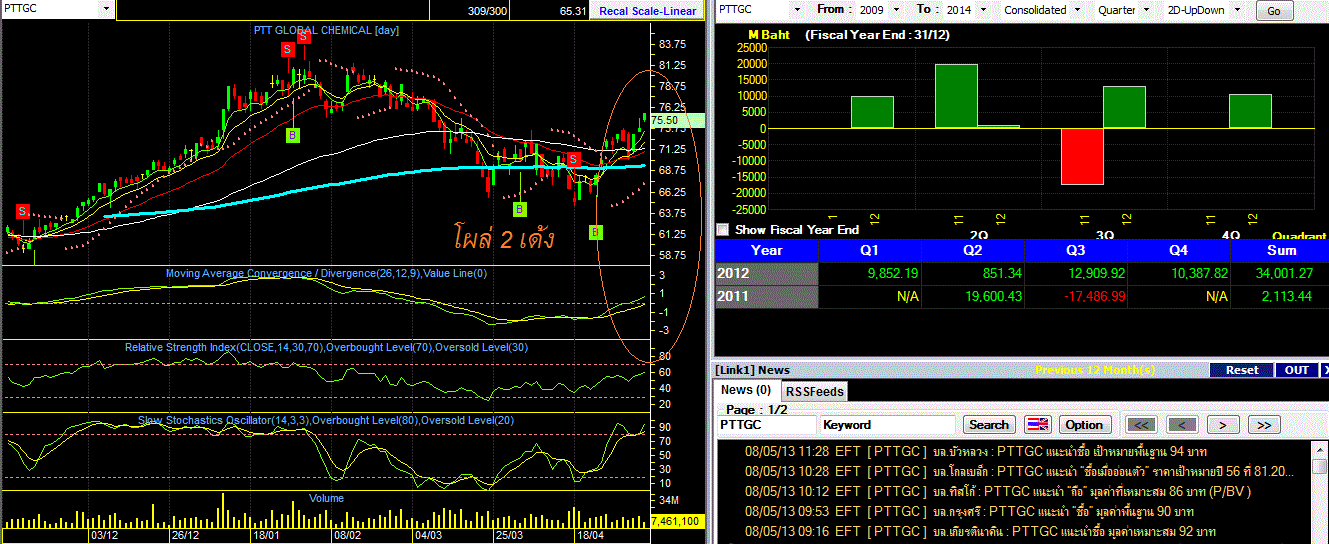Image resolution: width=1329 pixels, height=544 pixels.
Task: Go to next news page (>)
Action: [1223, 425]
